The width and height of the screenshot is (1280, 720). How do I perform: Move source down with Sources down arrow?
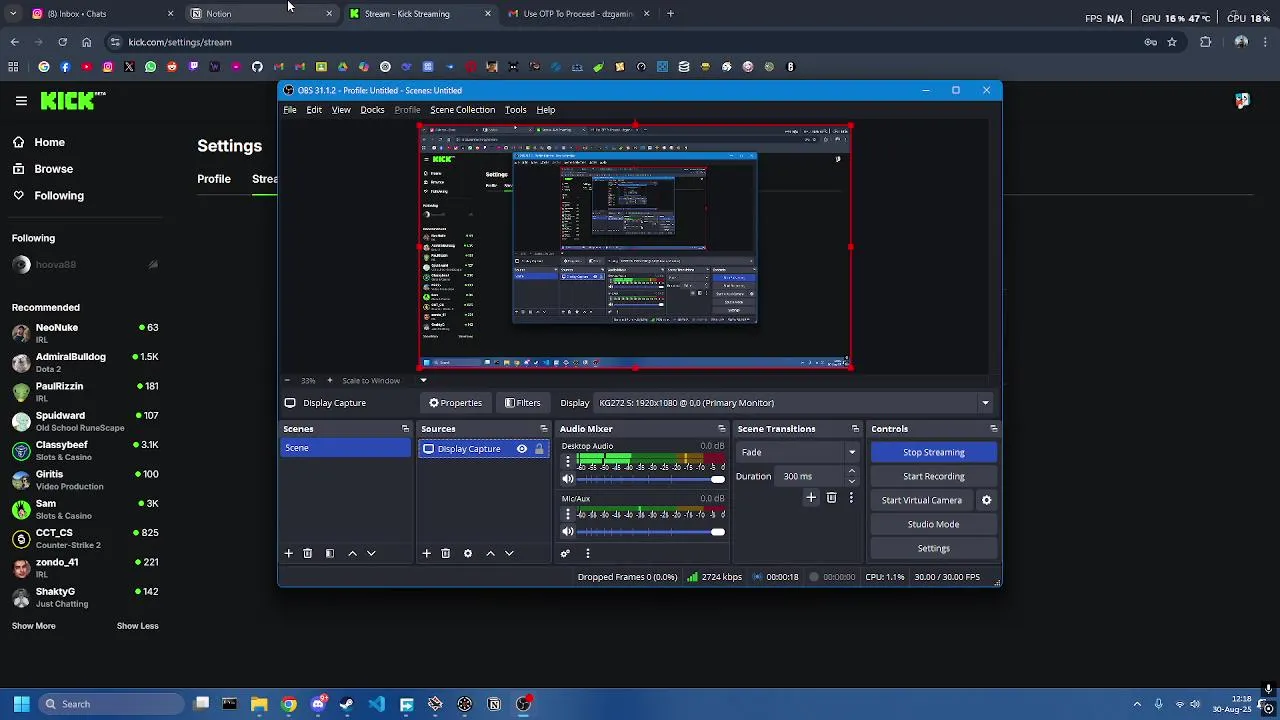(x=509, y=553)
